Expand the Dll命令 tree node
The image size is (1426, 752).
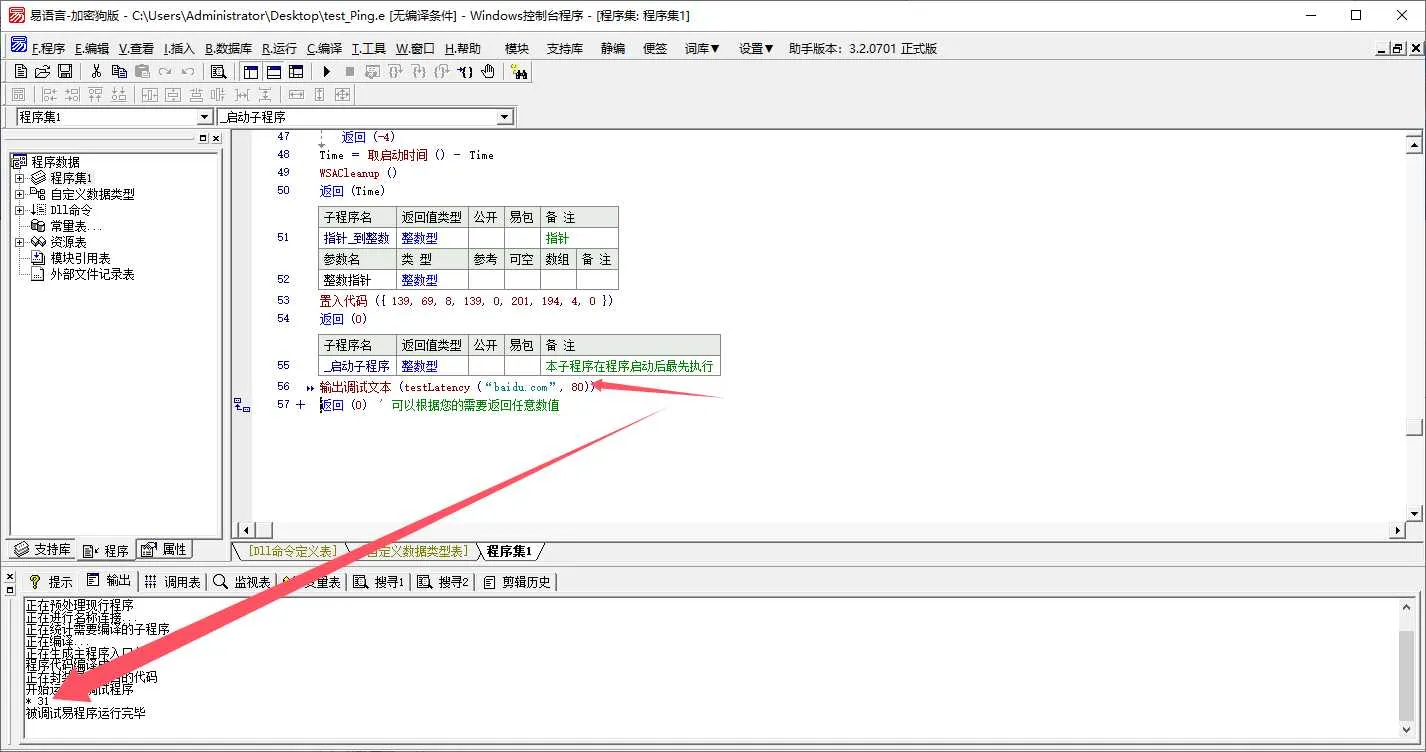click(x=19, y=210)
